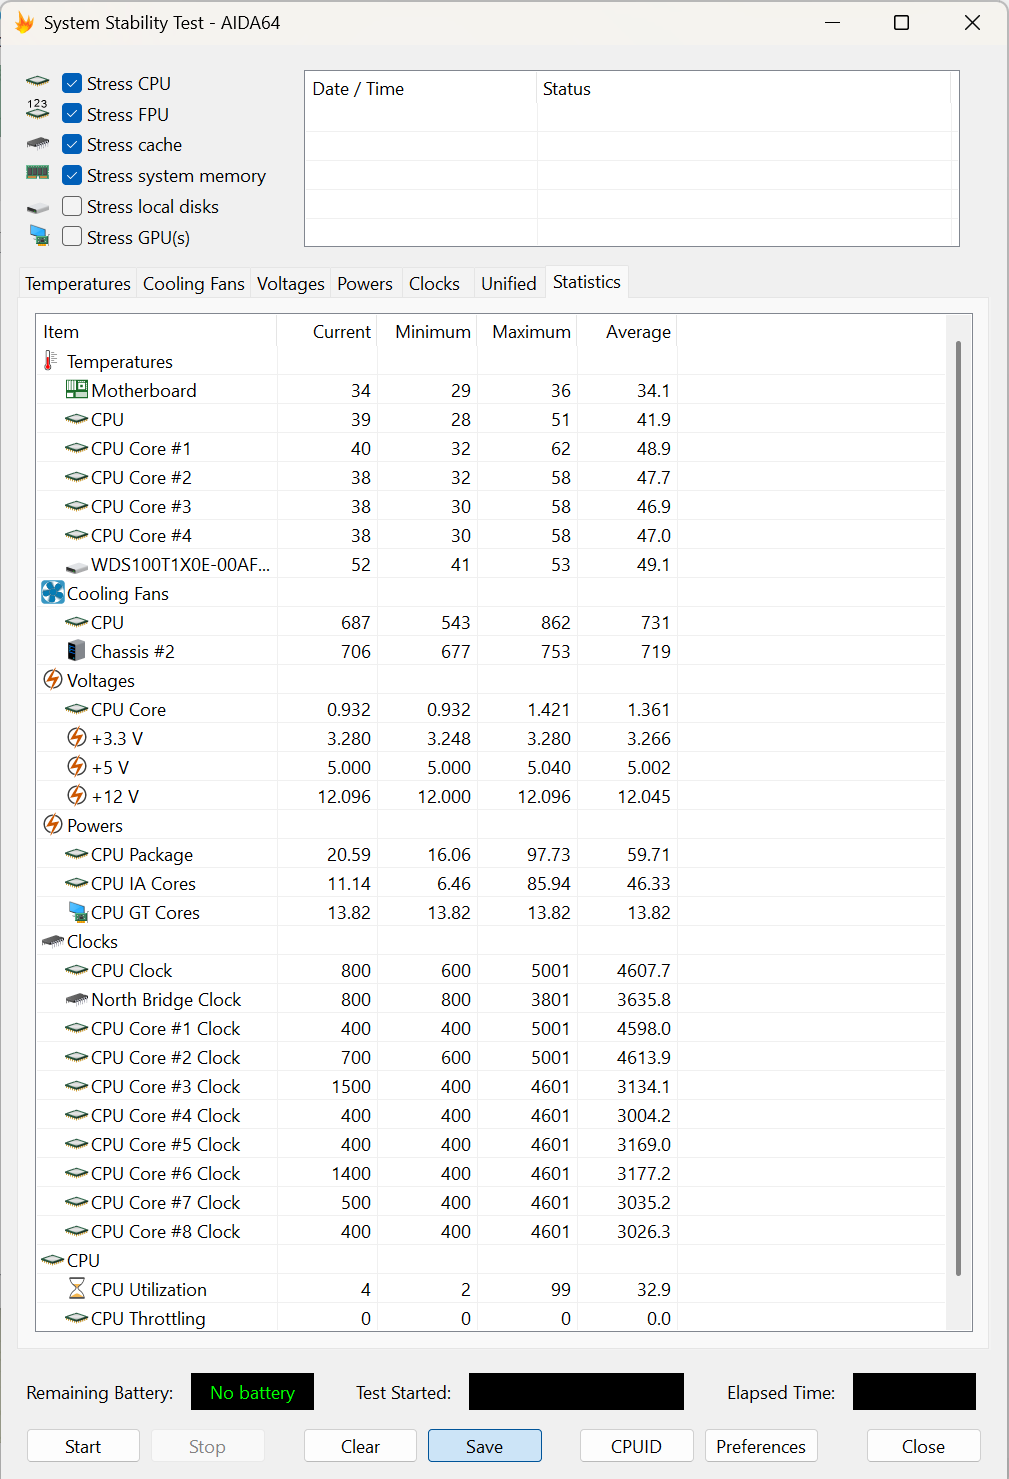Click the CPU Utilization hourglass icon
Screen dimensions: 1009x1479
click(x=77, y=1289)
